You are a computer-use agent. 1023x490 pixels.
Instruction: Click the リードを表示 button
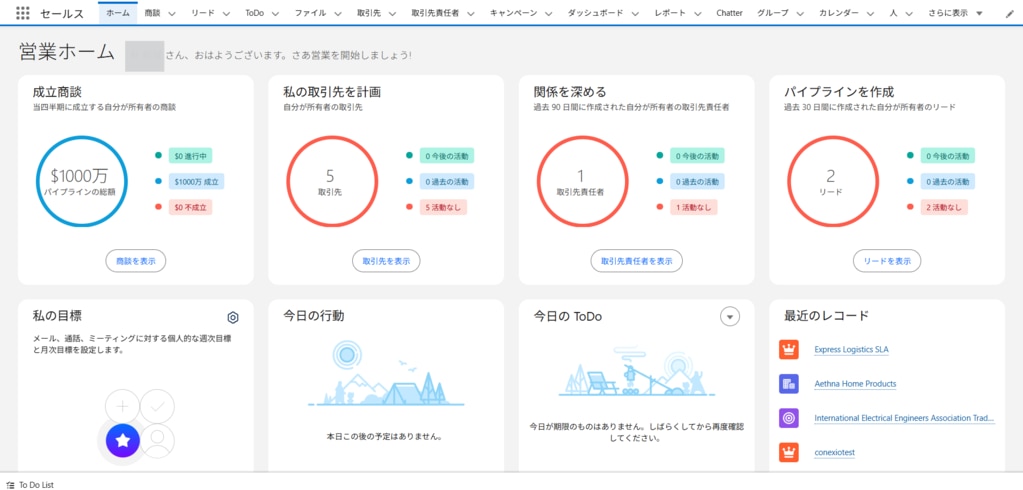pyautogui.click(x=887, y=261)
